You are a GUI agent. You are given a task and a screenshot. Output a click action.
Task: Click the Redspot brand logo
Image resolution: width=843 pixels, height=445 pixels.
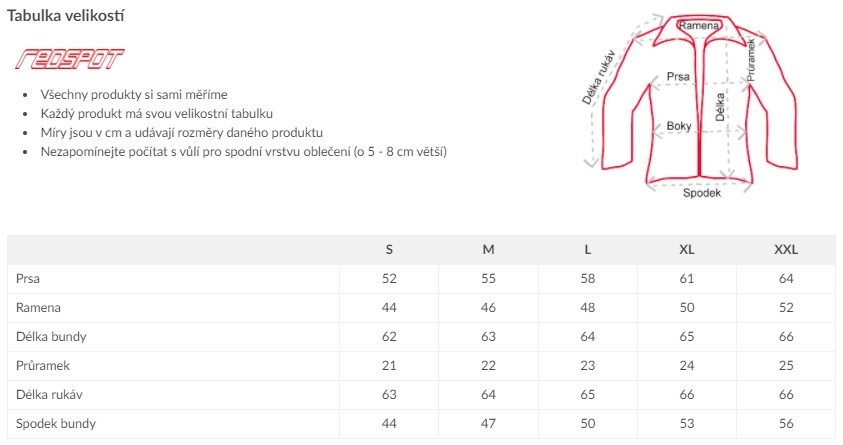point(69,59)
